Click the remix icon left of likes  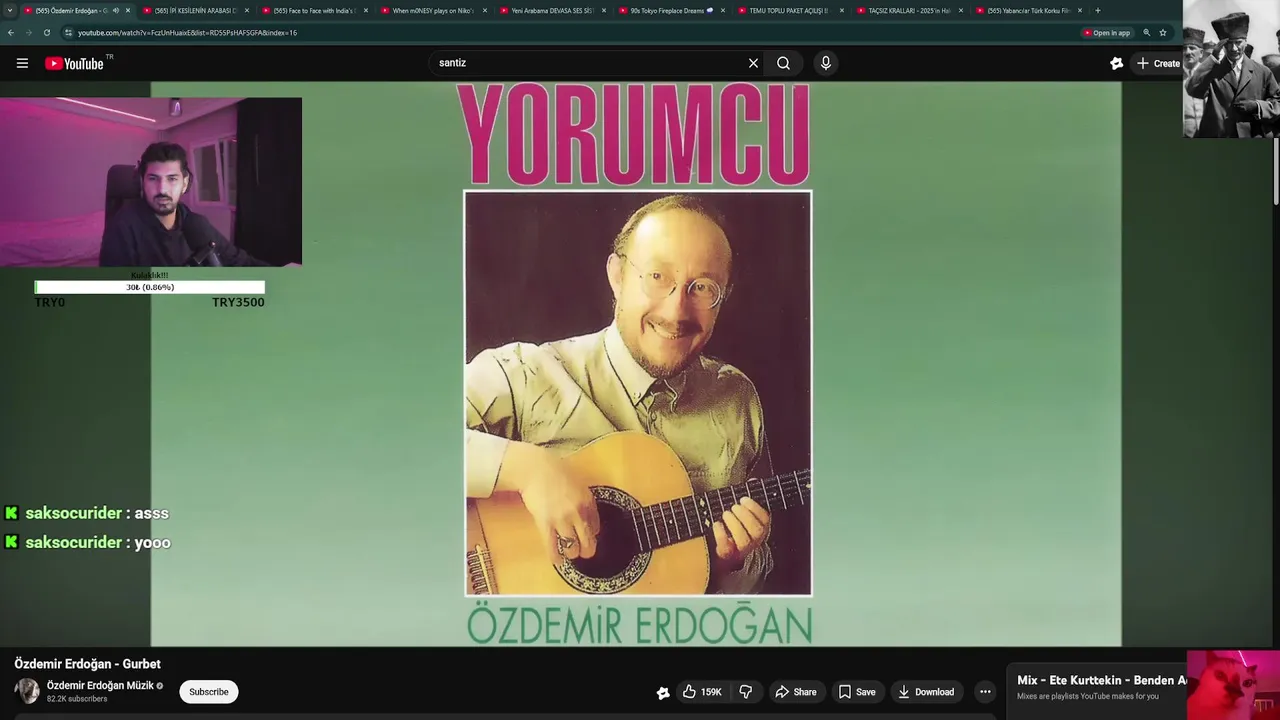662,692
